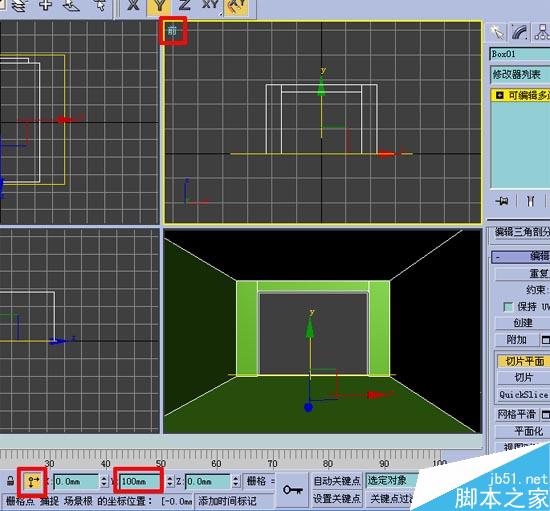This screenshot has width=550, height=511.
Task: Click red X-axis arrow in perspective viewport
Action: point(377,395)
